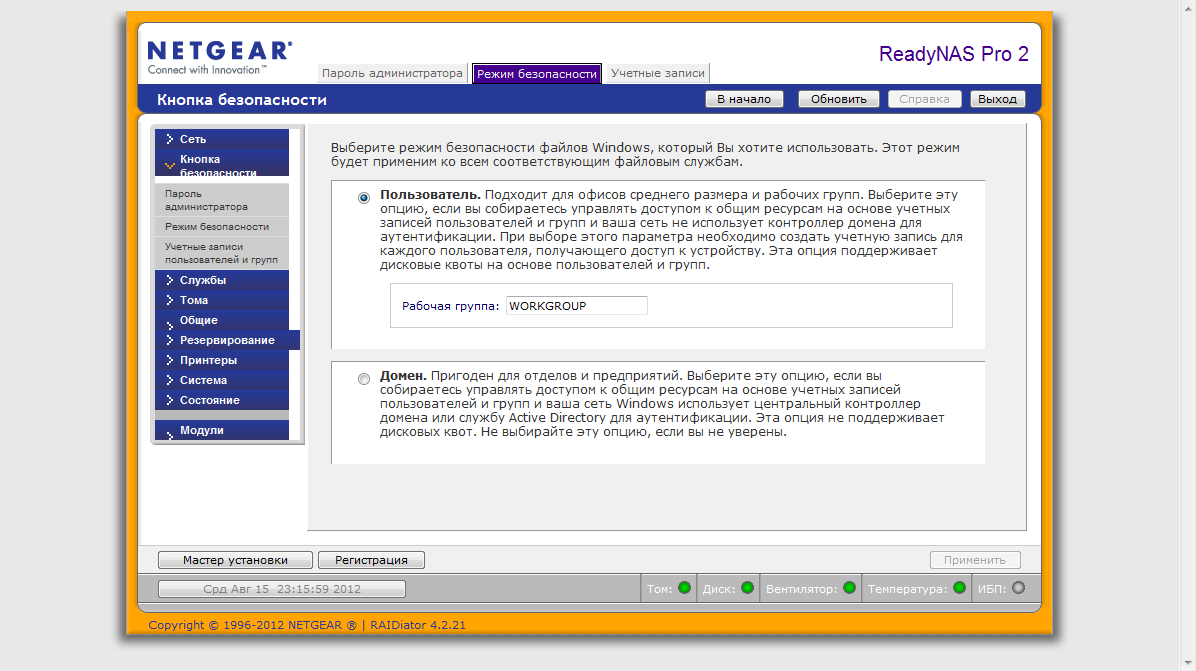Screen dimensions: 1196x671
Task: Click the 'Выход' logout button
Action: click(997, 99)
